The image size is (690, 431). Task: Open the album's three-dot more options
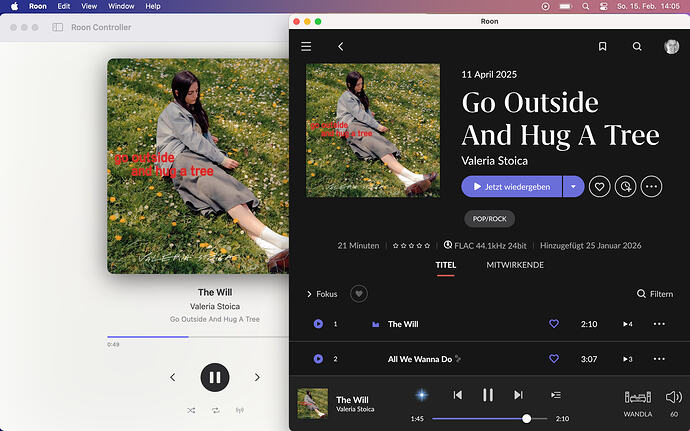[x=652, y=186]
